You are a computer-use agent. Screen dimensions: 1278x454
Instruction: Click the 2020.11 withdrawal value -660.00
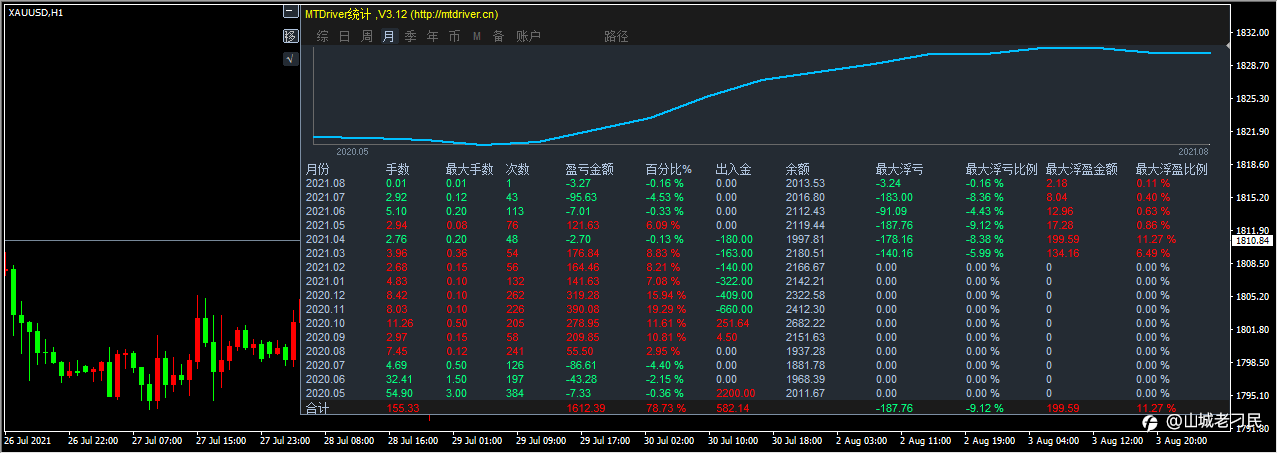[x=735, y=310]
